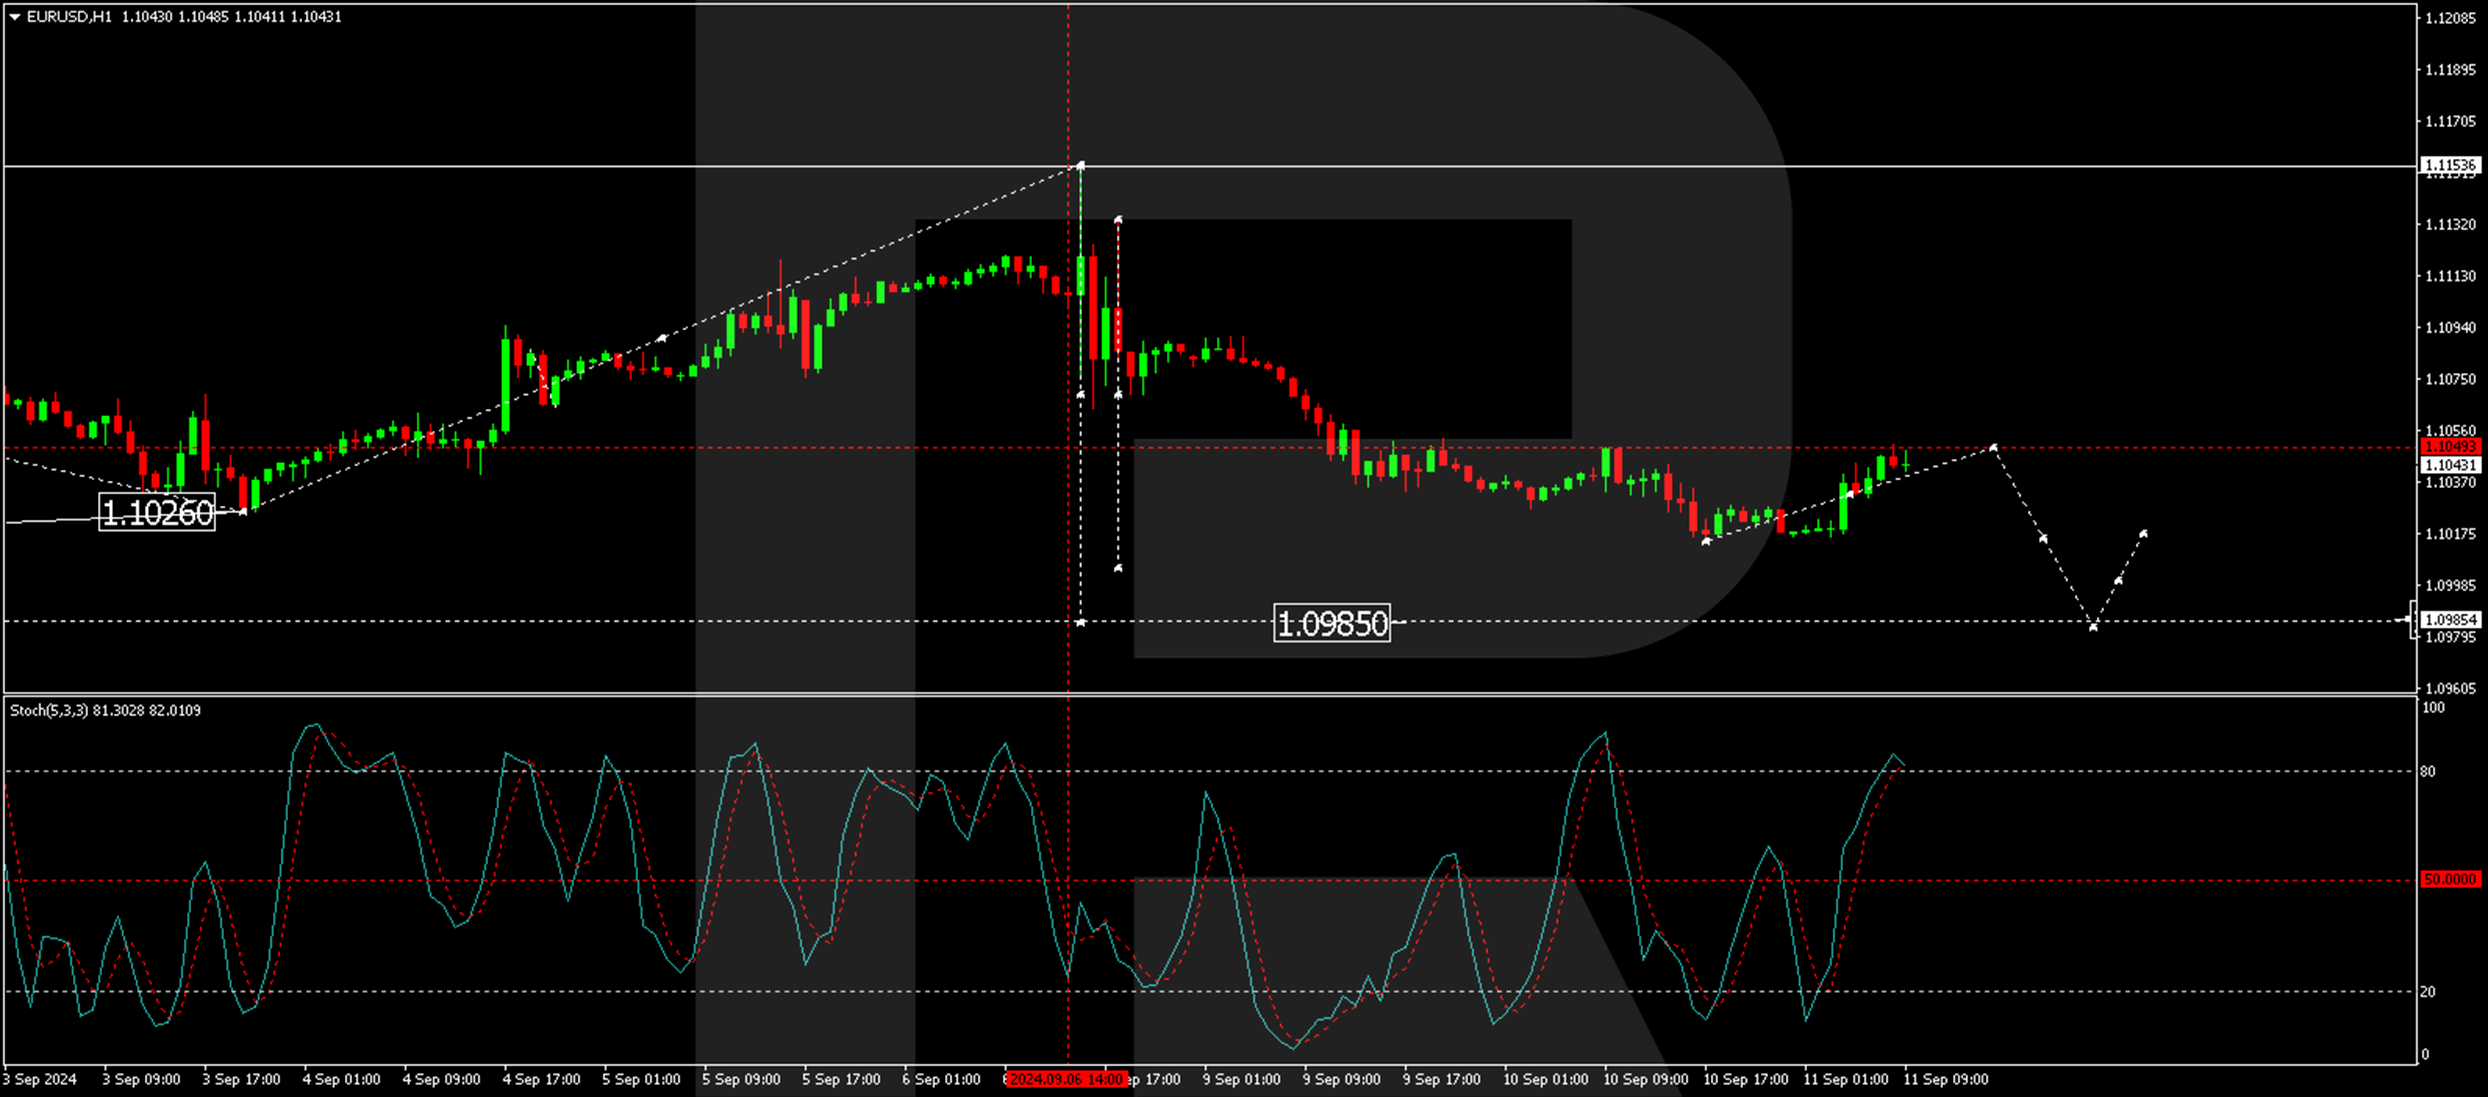Viewport: 2488px width, 1097px height.
Task: Select the arrow marker at forecast bottom
Action: click(2093, 627)
